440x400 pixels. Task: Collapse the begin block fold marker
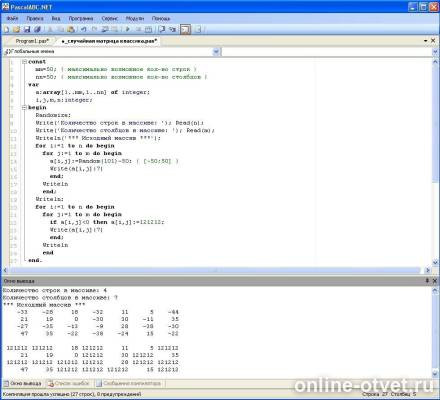click(24, 107)
